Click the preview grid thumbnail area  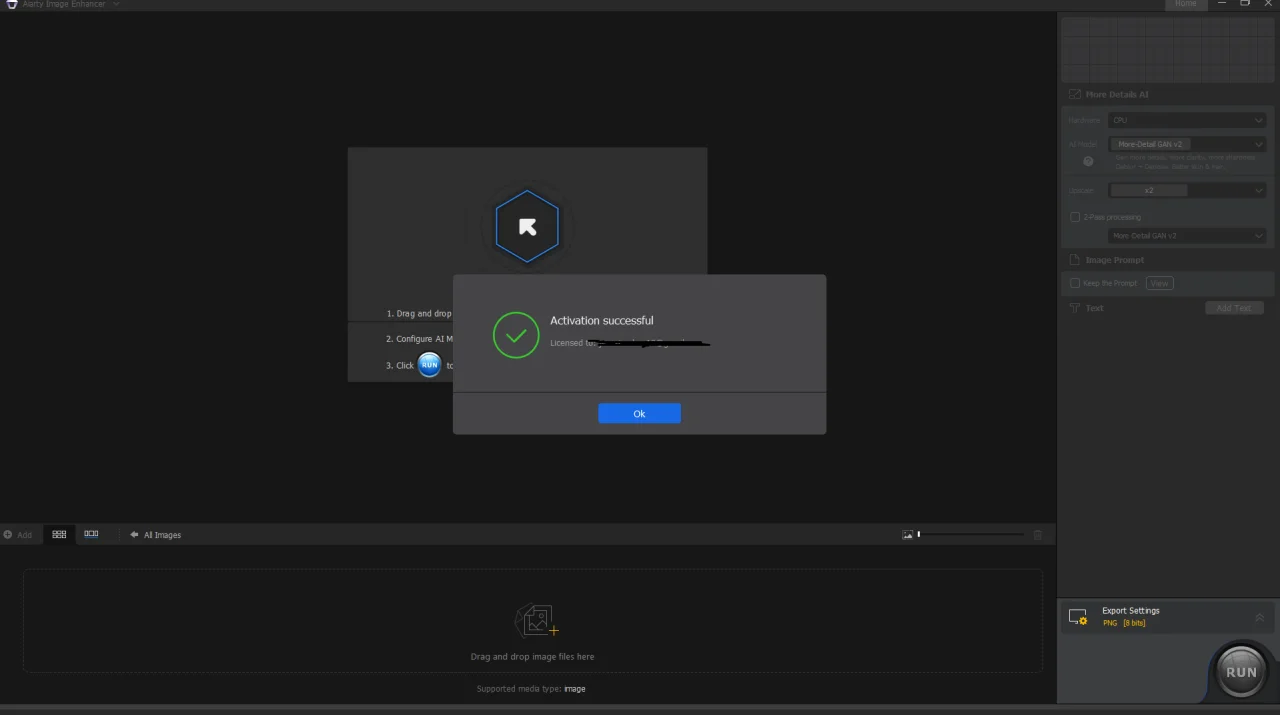[x=1167, y=49]
